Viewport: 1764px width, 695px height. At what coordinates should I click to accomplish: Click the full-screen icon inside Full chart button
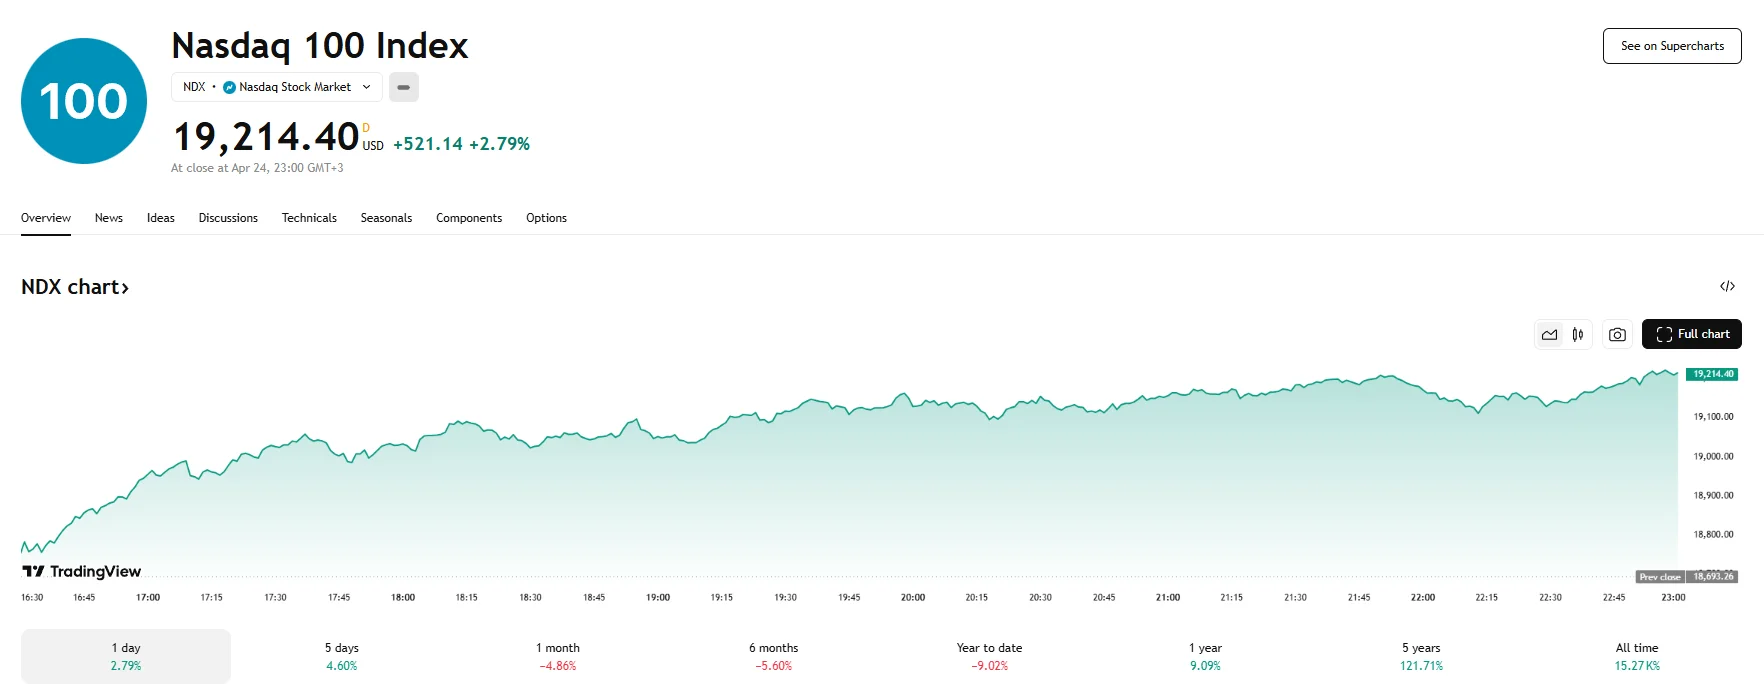[x=1664, y=334]
